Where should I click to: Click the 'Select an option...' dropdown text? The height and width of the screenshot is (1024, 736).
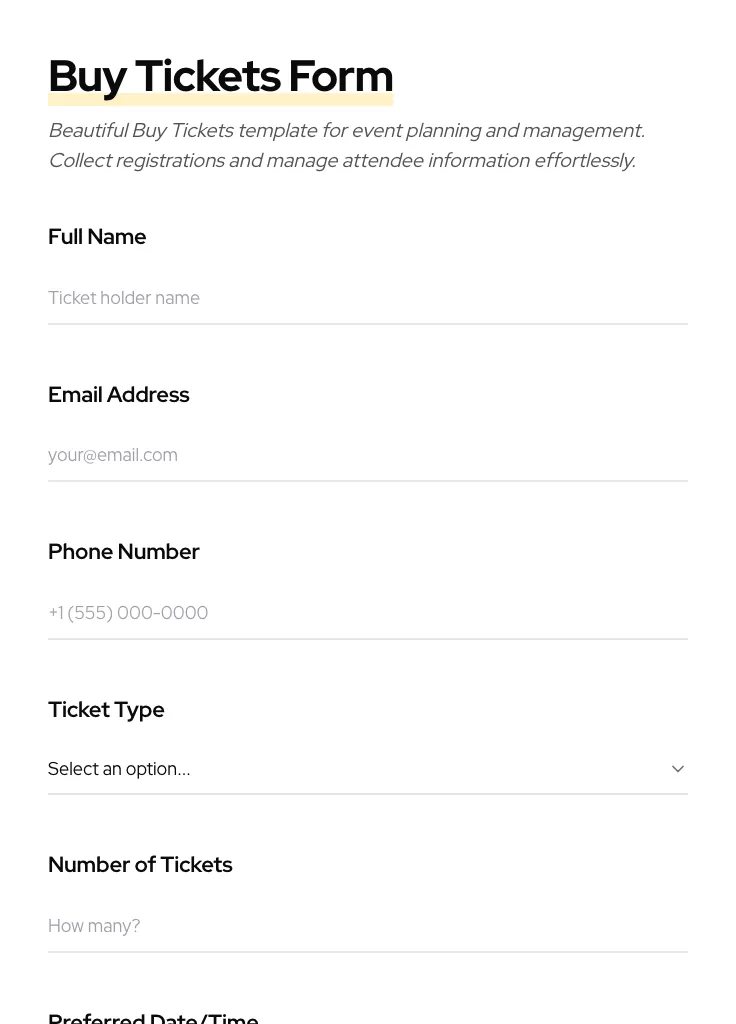point(119,769)
